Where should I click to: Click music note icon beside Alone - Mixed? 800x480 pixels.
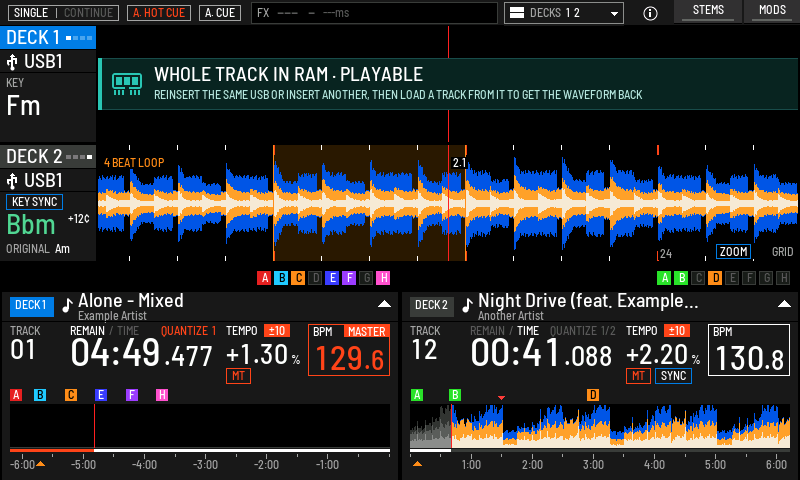coord(67,305)
